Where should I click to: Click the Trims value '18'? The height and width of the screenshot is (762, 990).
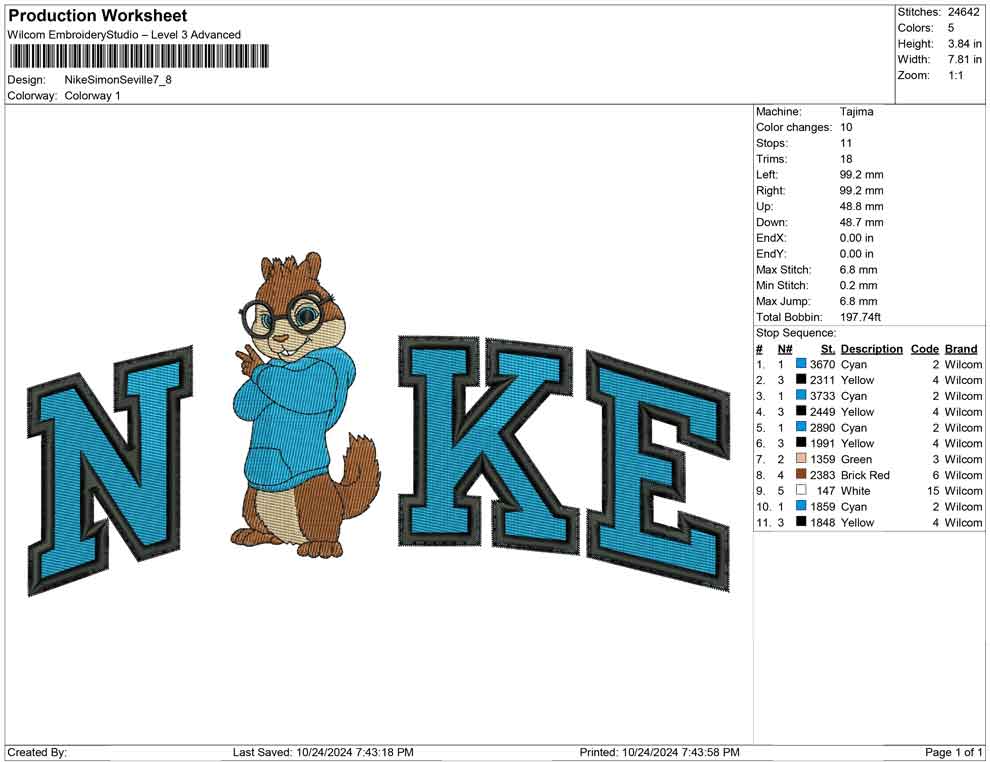pos(846,159)
